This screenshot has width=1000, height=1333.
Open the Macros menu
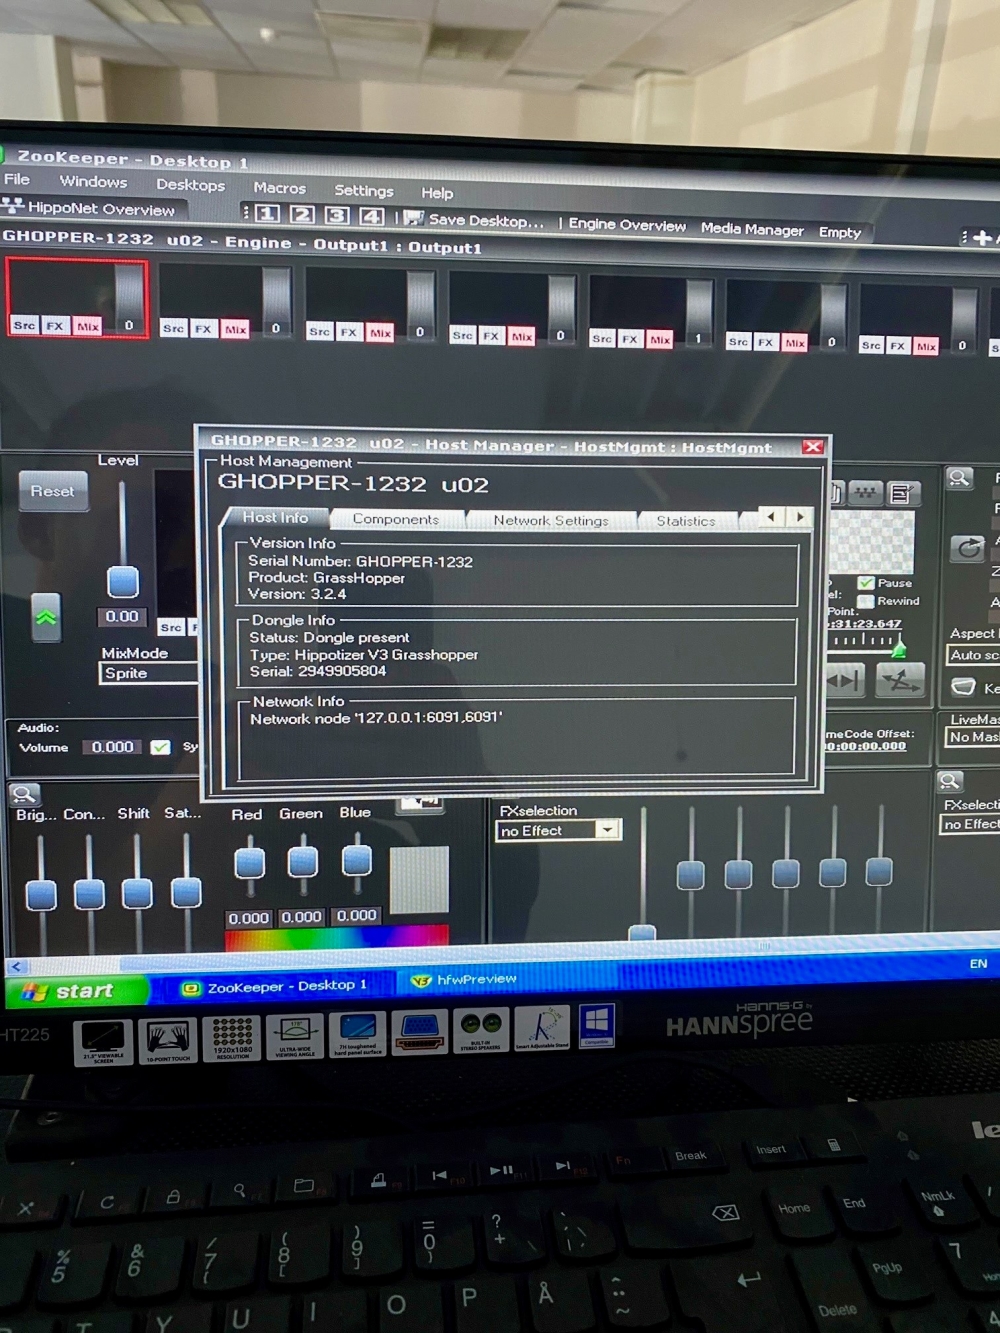tap(279, 188)
